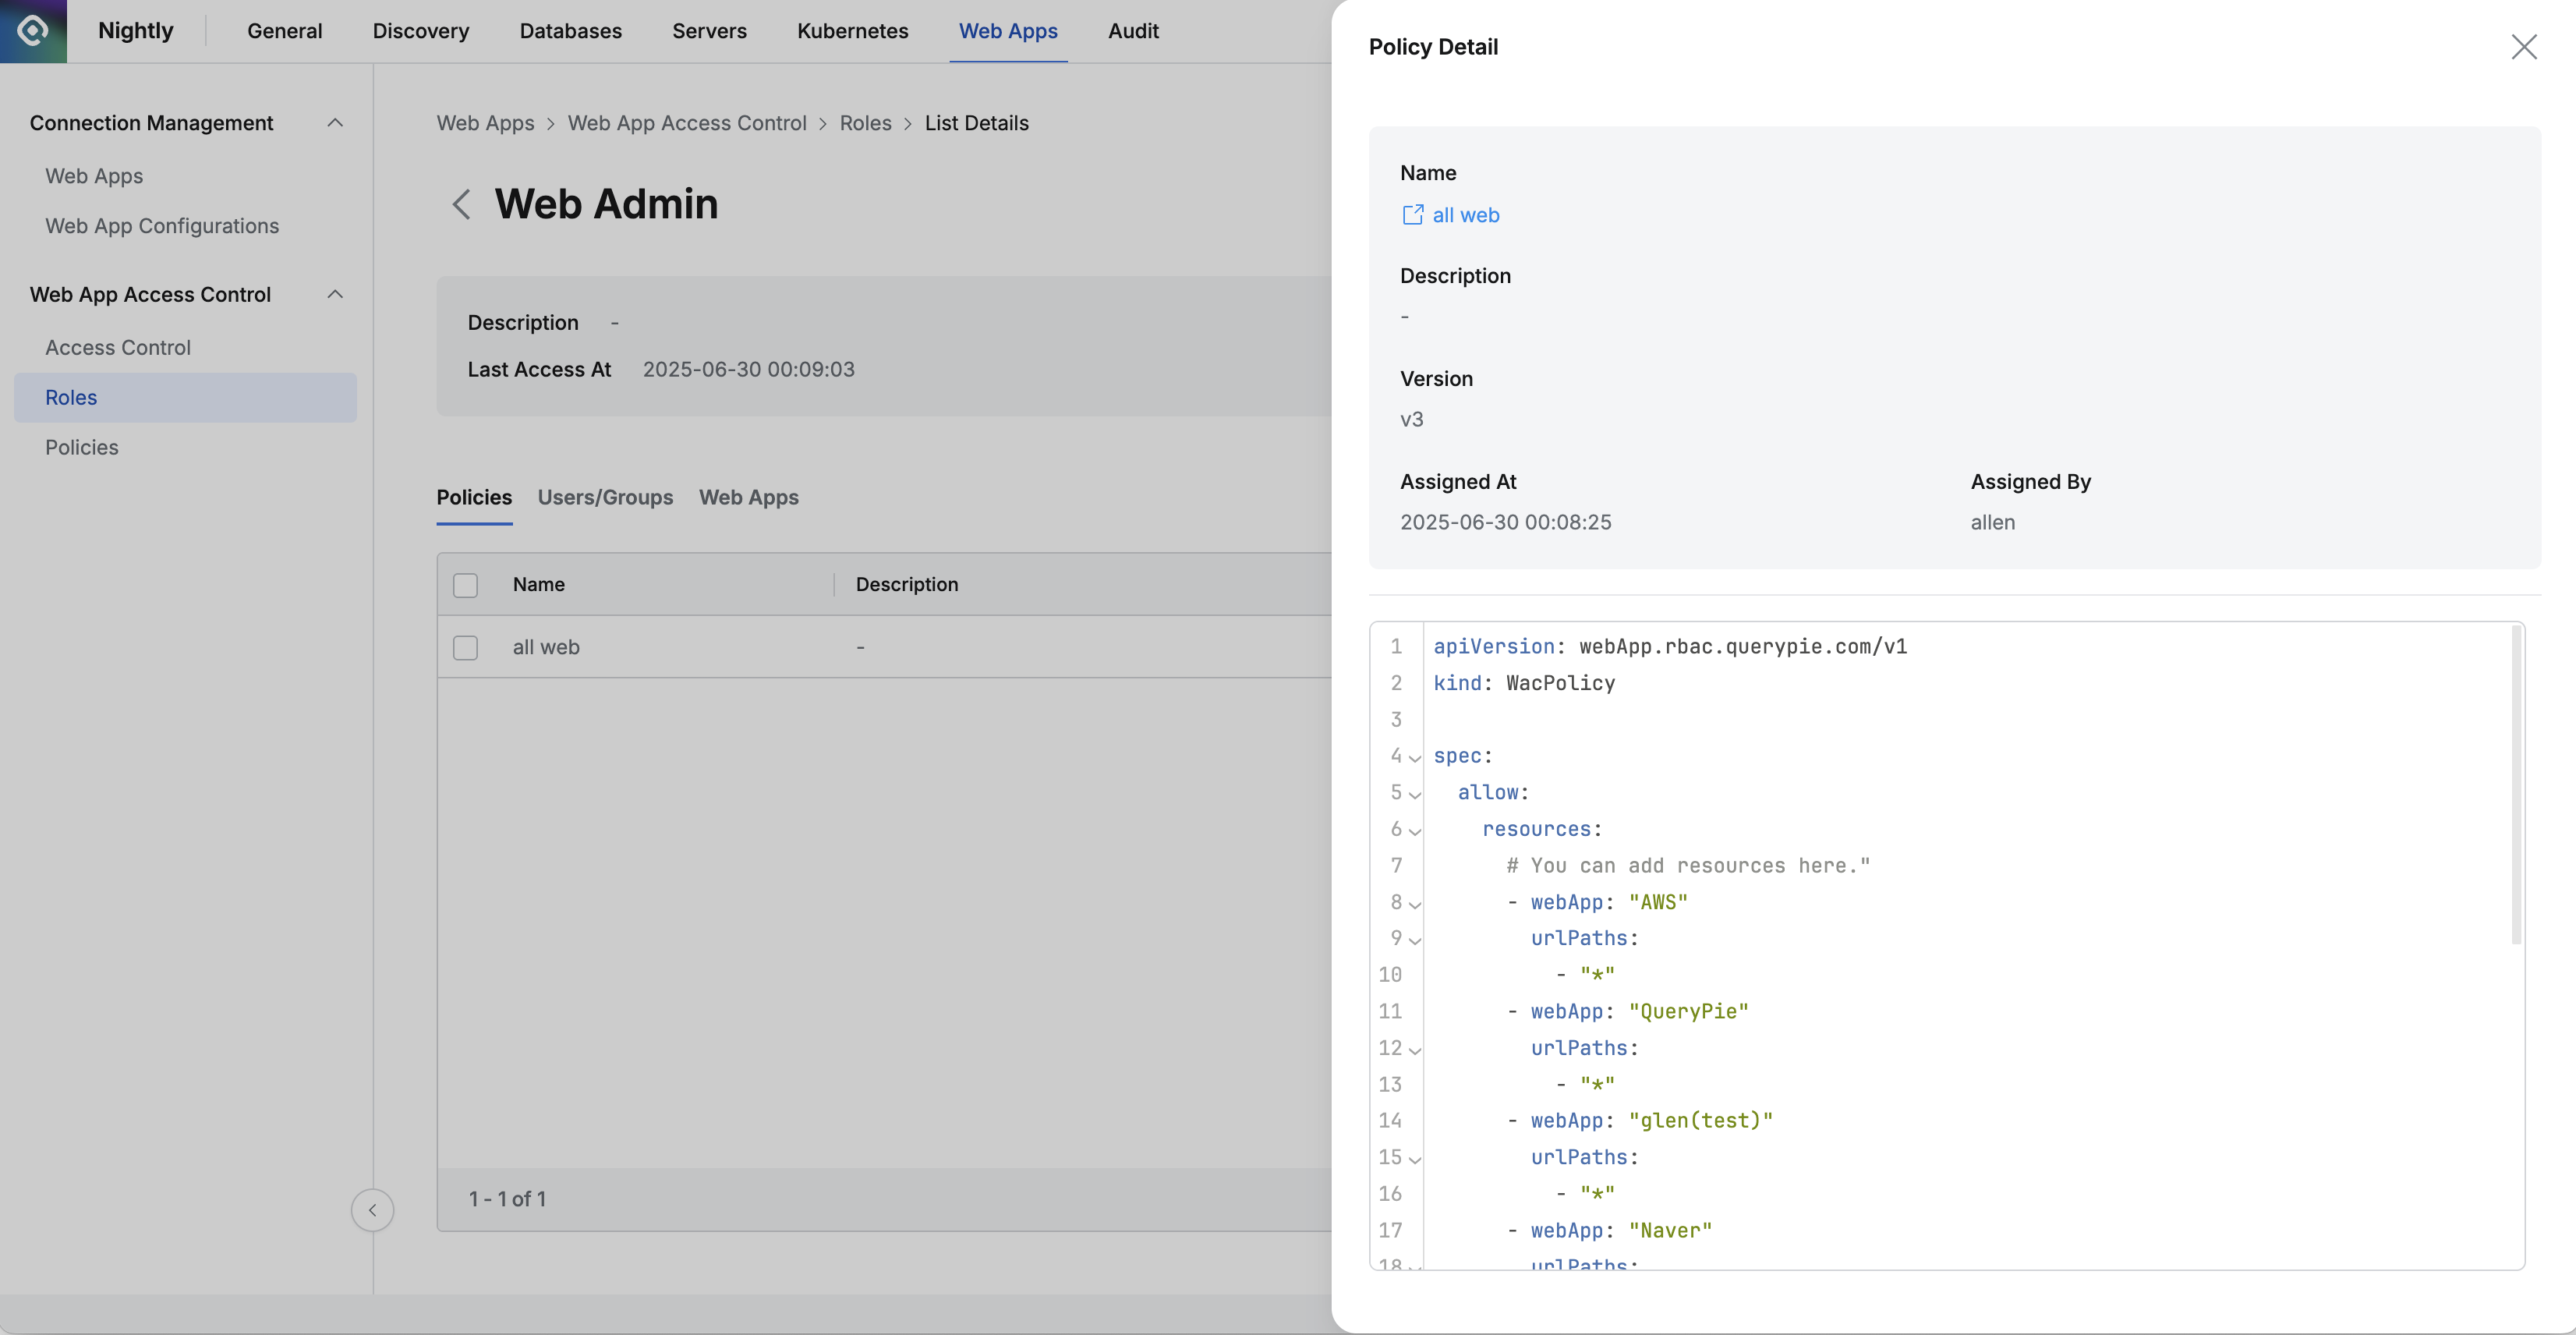Collapse the Web App Access Control section
The height and width of the screenshot is (1335, 2576).
(x=335, y=294)
